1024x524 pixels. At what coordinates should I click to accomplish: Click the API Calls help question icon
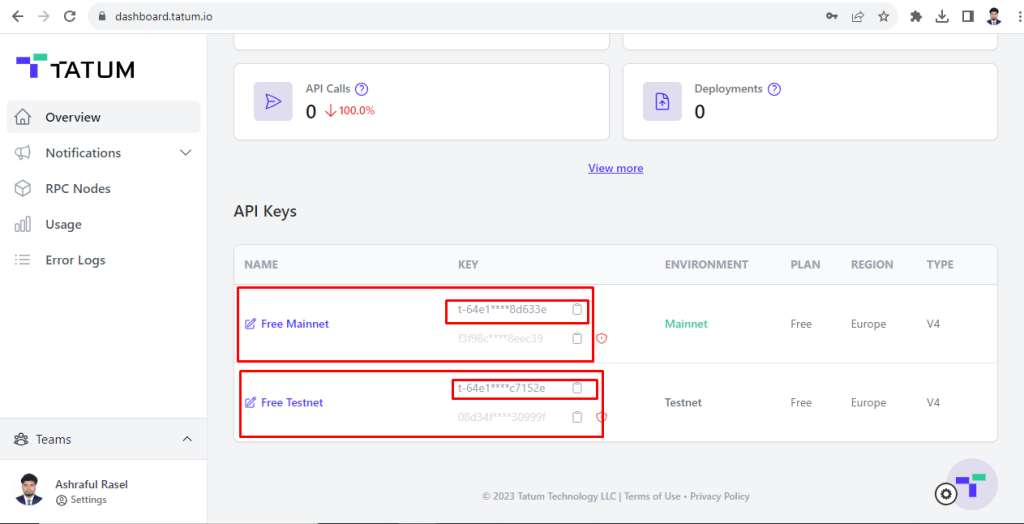coord(362,89)
